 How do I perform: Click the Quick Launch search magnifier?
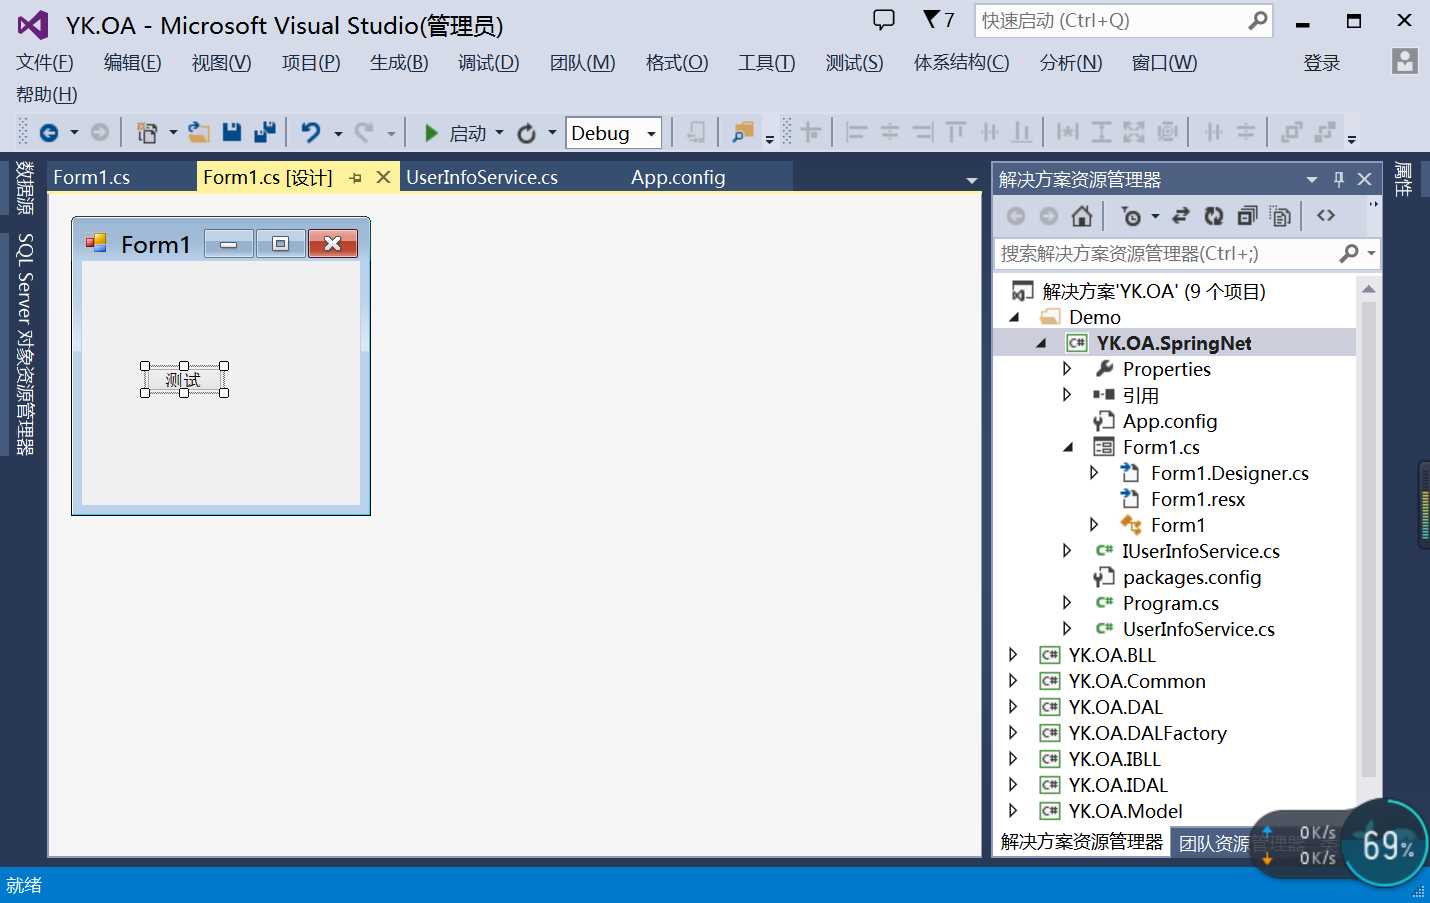(1258, 20)
